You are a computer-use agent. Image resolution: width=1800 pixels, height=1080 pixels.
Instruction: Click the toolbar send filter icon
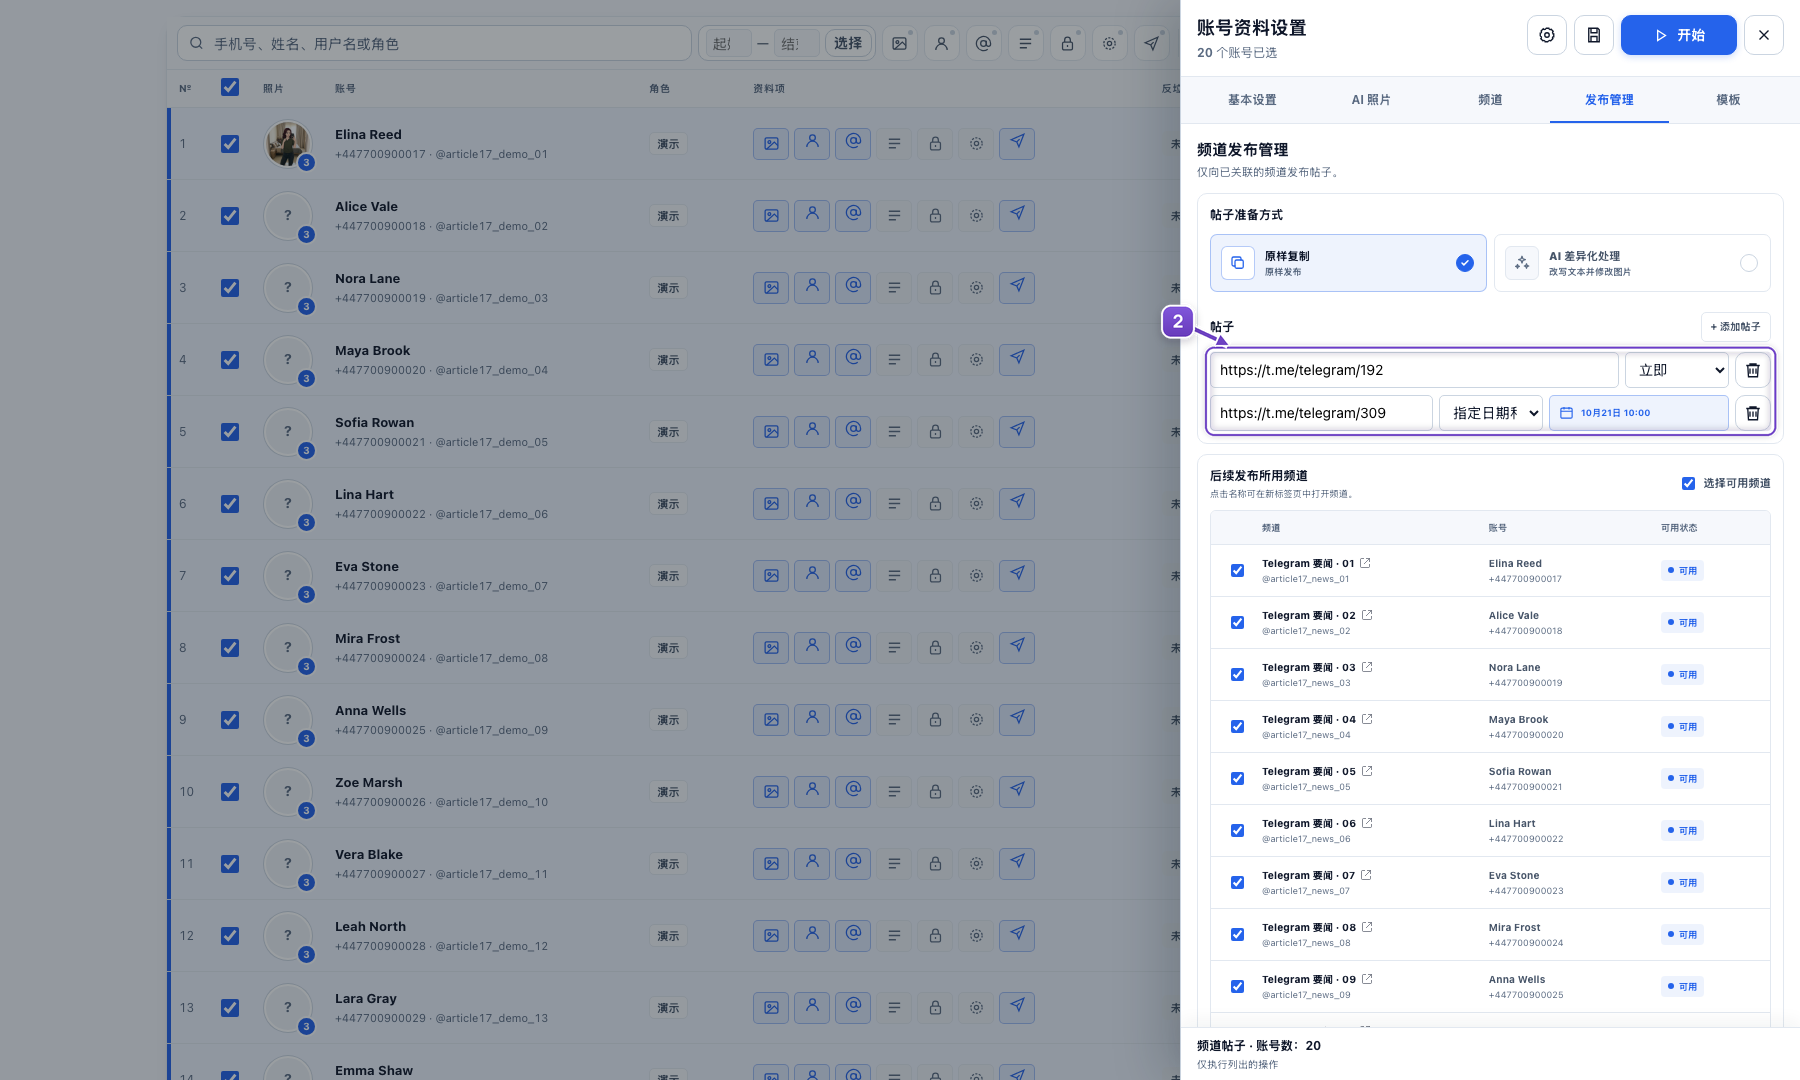(x=1152, y=43)
